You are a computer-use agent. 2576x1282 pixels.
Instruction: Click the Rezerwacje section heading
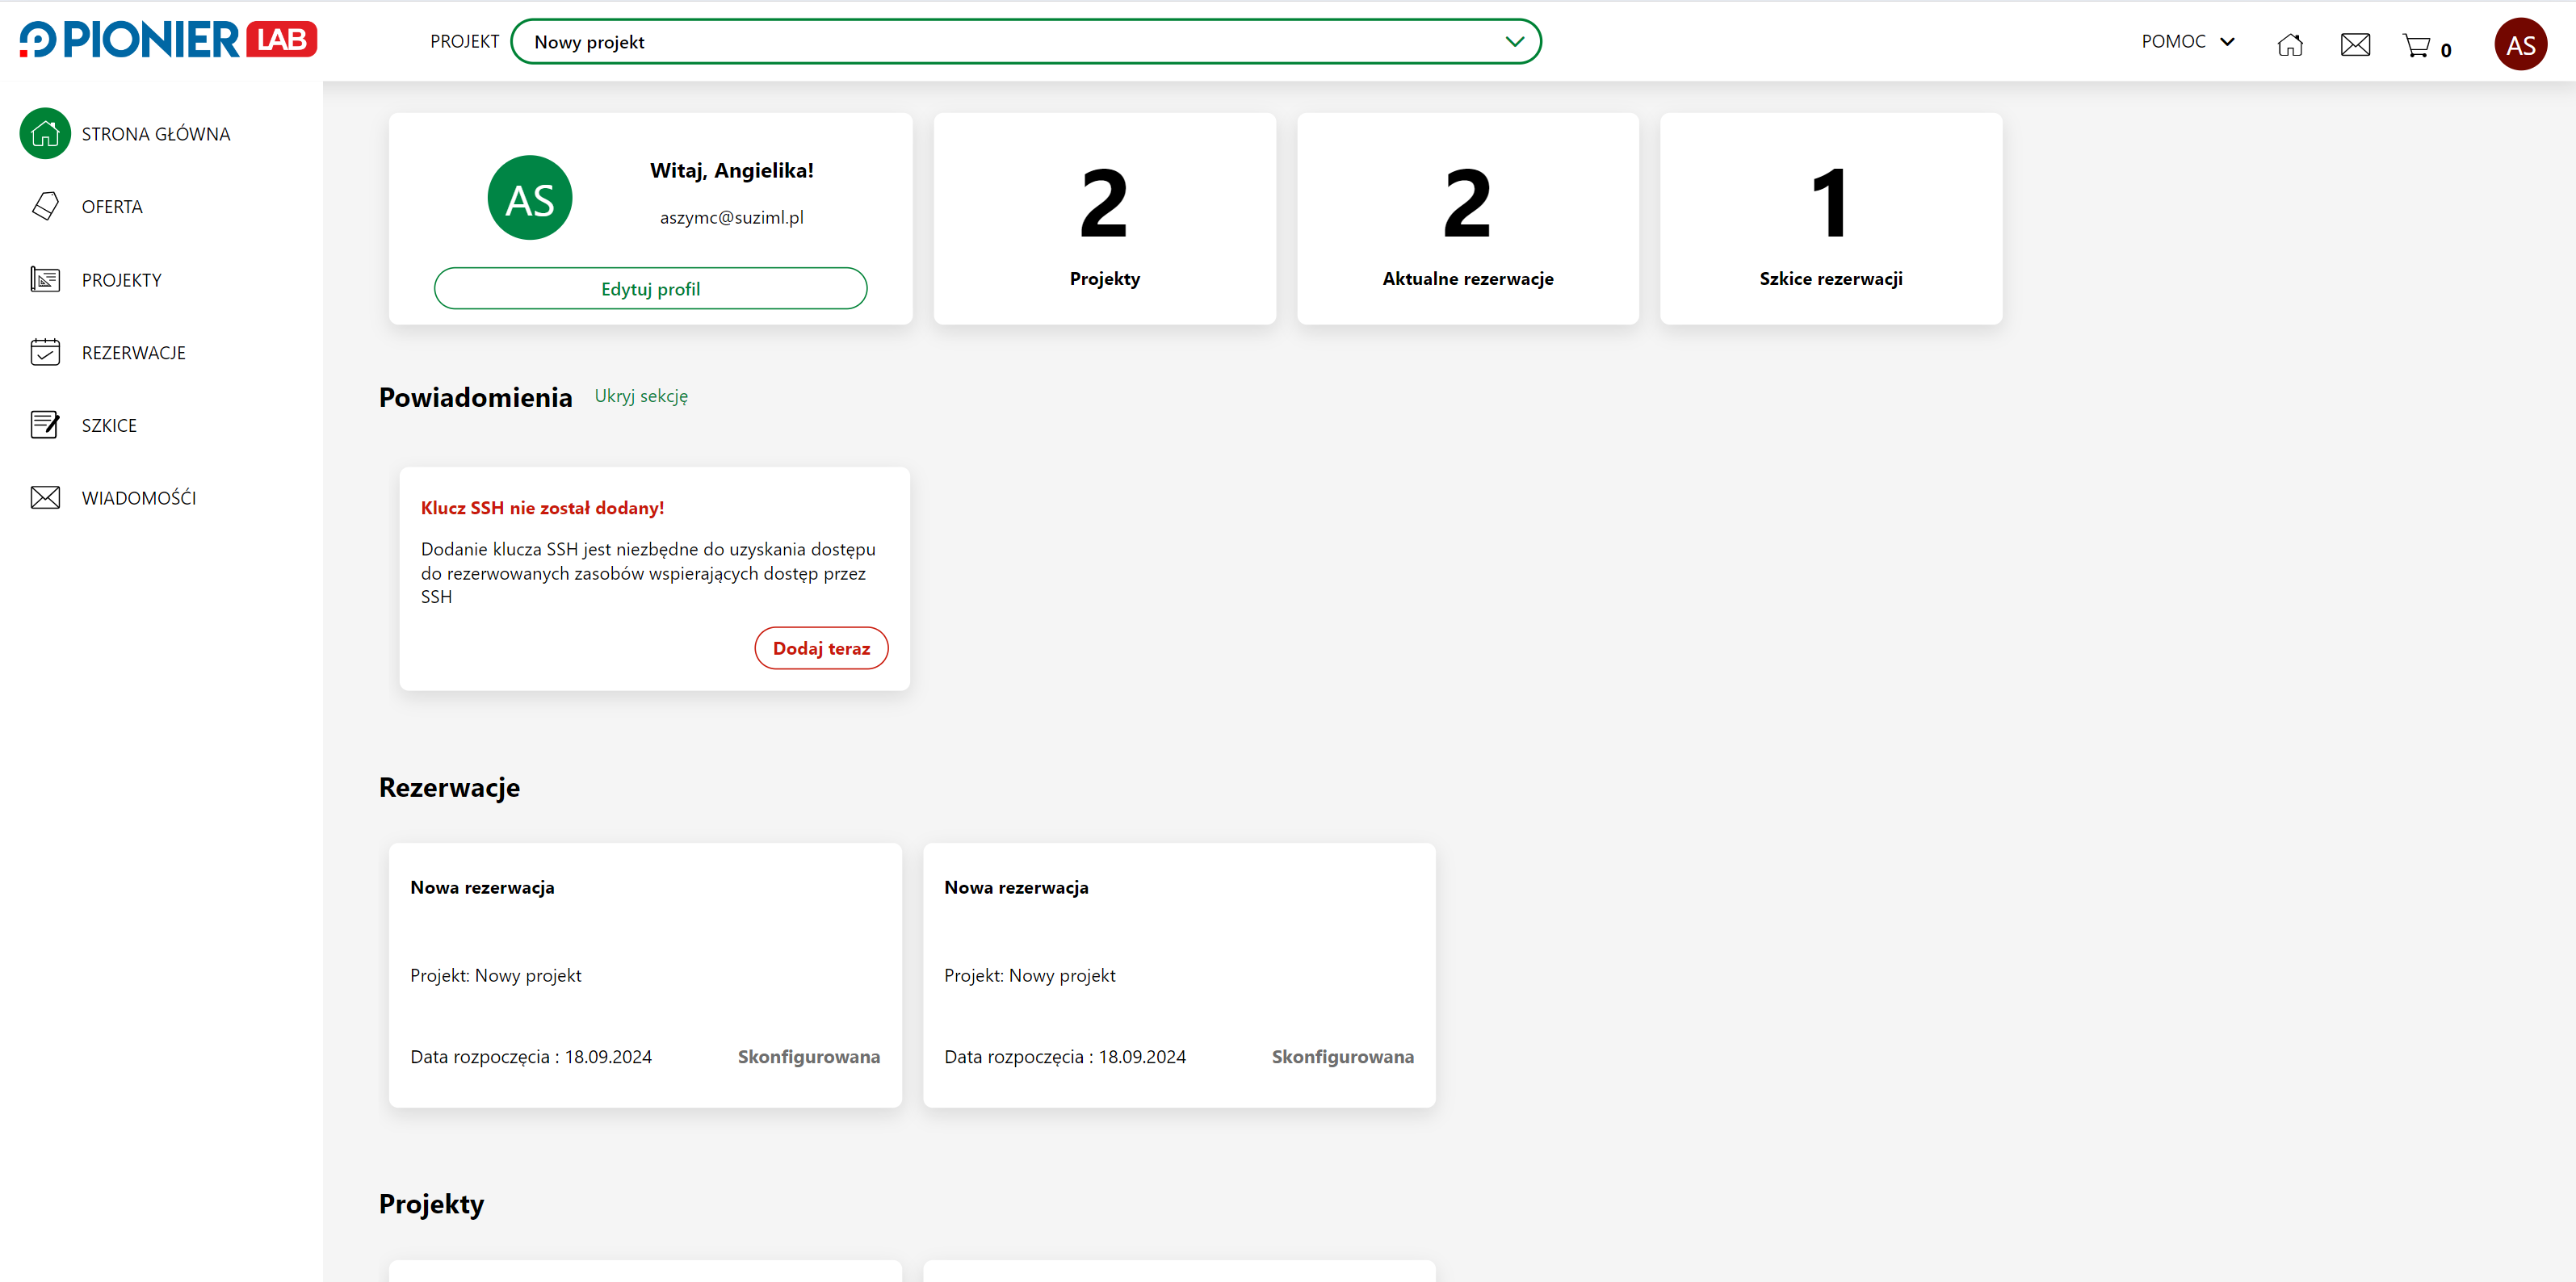tap(449, 788)
